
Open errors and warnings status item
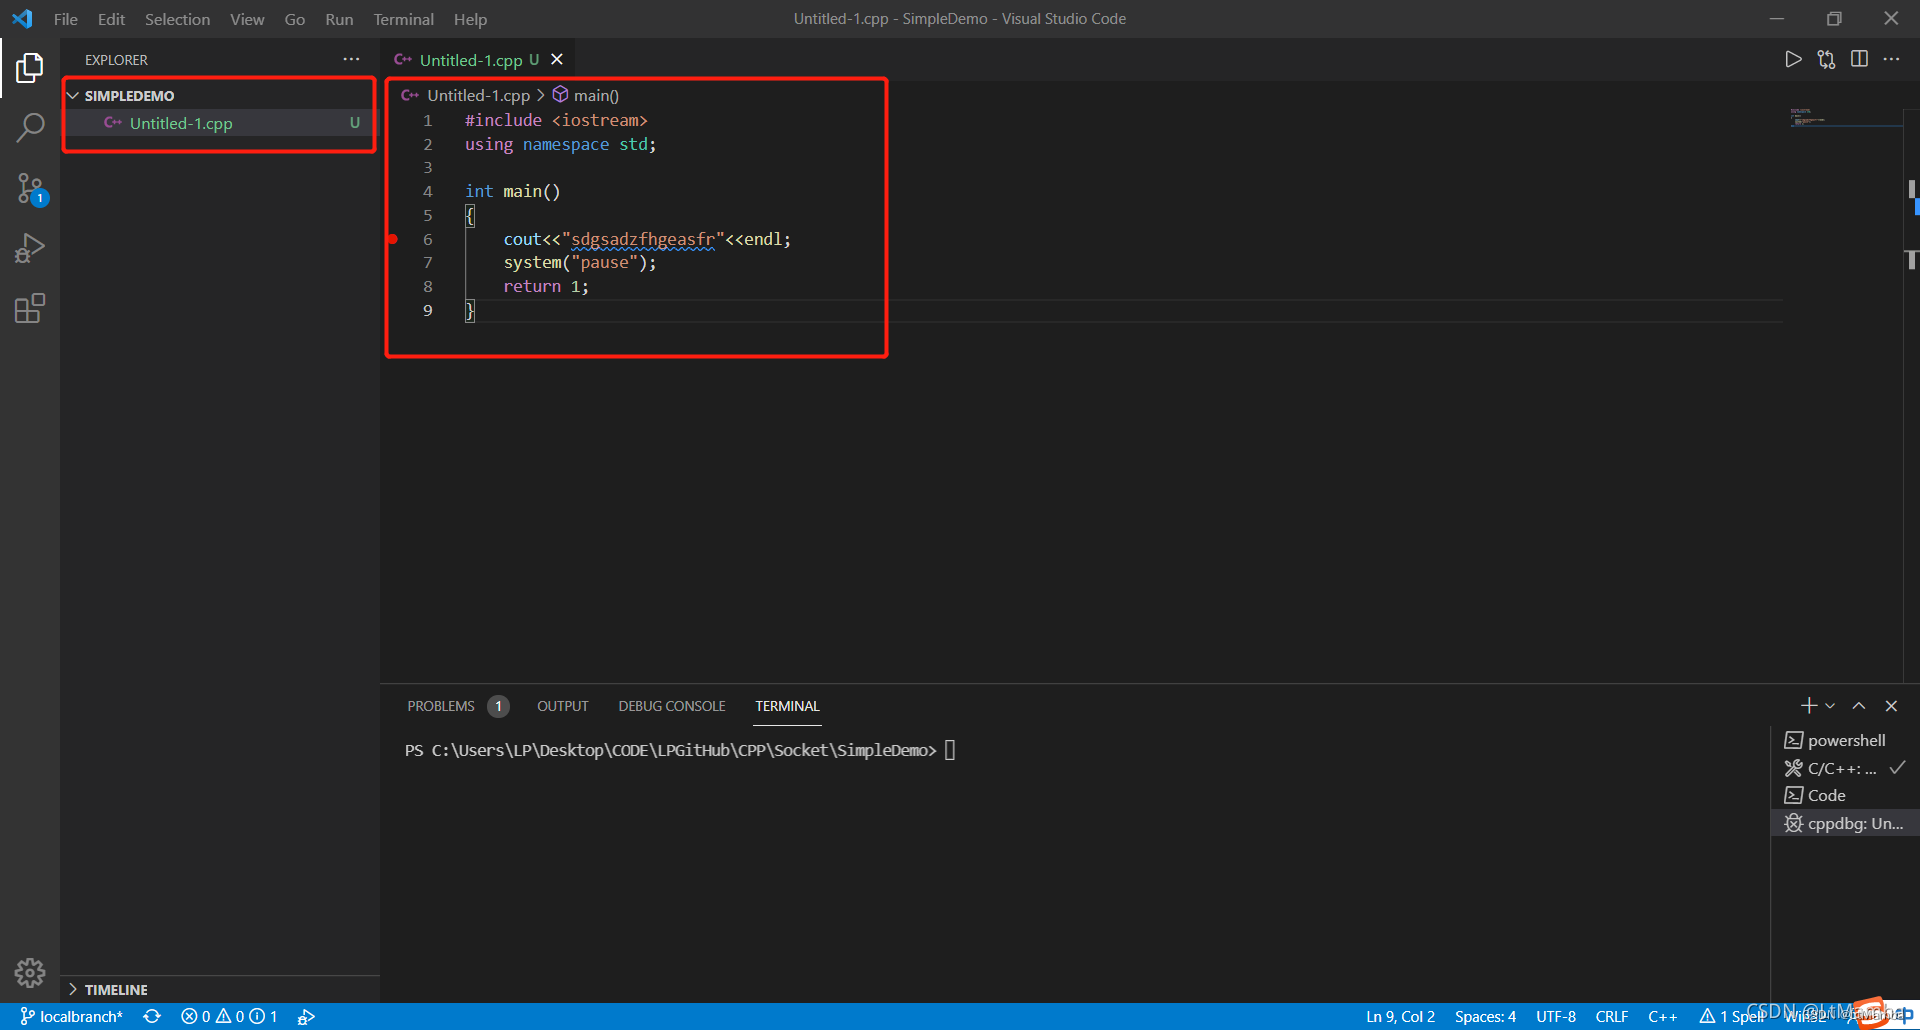(x=229, y=1016)
